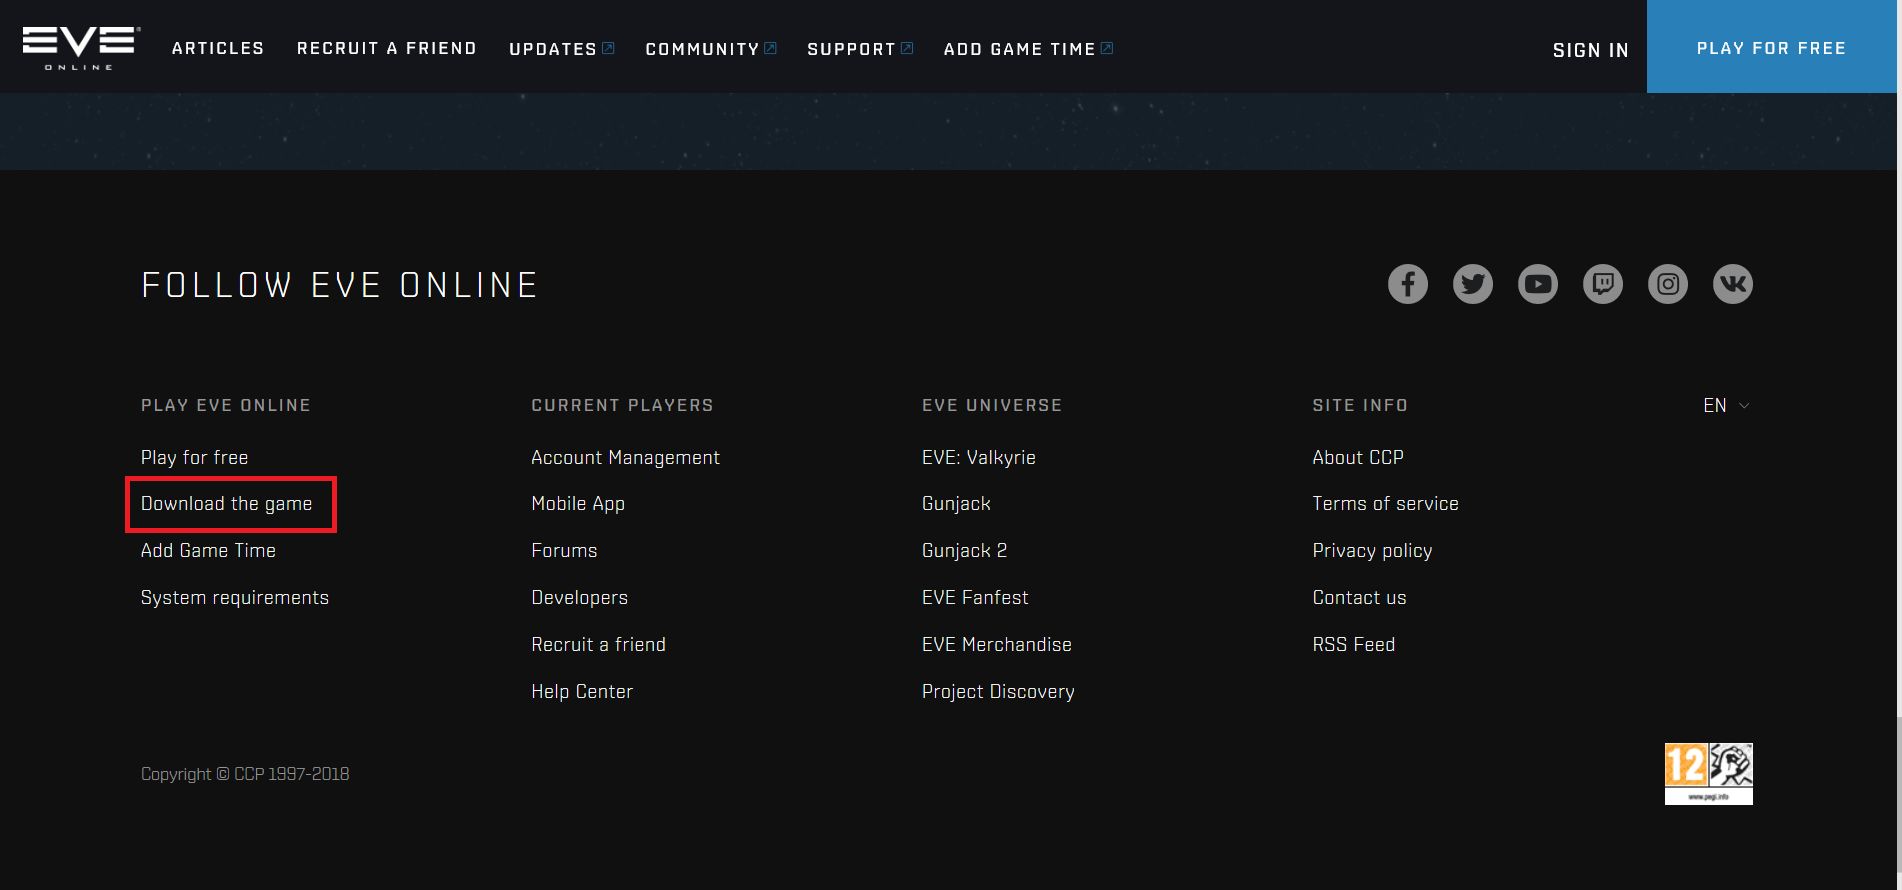
Task: Click the EVE UNIVERSE column heading
Action: pyautogui.click(x=992, y=405)
